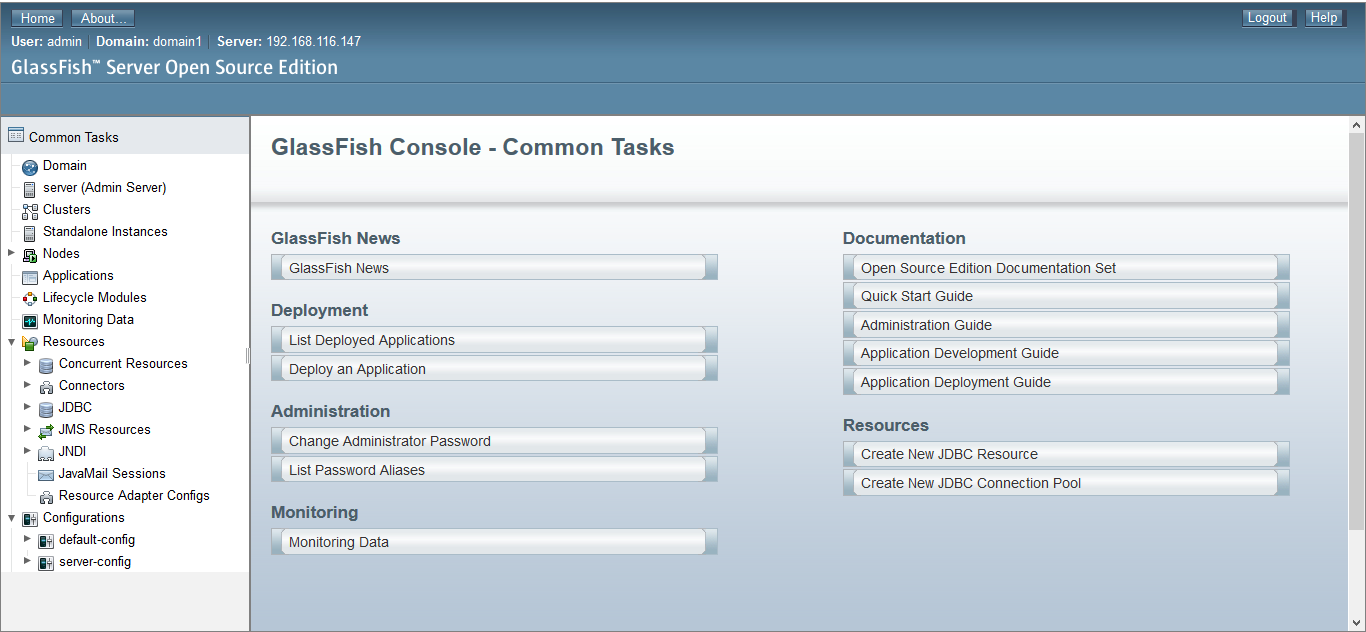Viewport: 1366px width, 632px height.
Task: Click the scrollbar down arrow
Action: coord(1357,623)
